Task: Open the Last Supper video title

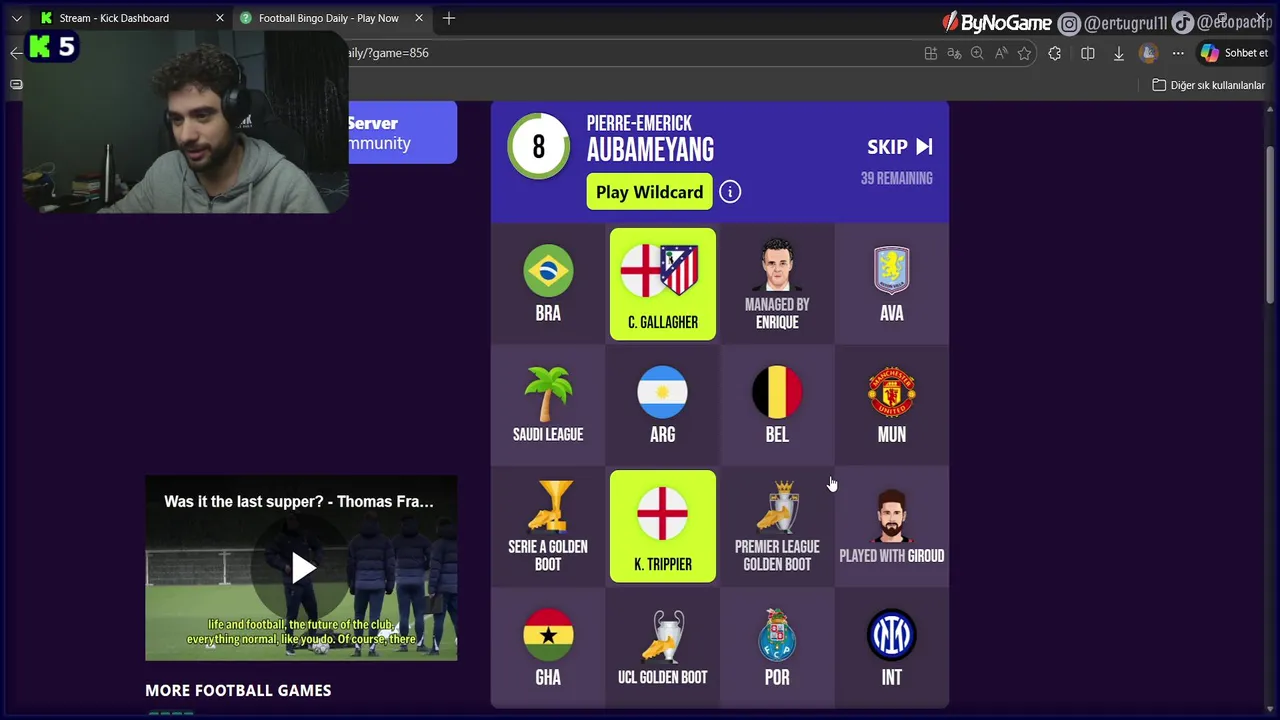Action: click(299, 501)
